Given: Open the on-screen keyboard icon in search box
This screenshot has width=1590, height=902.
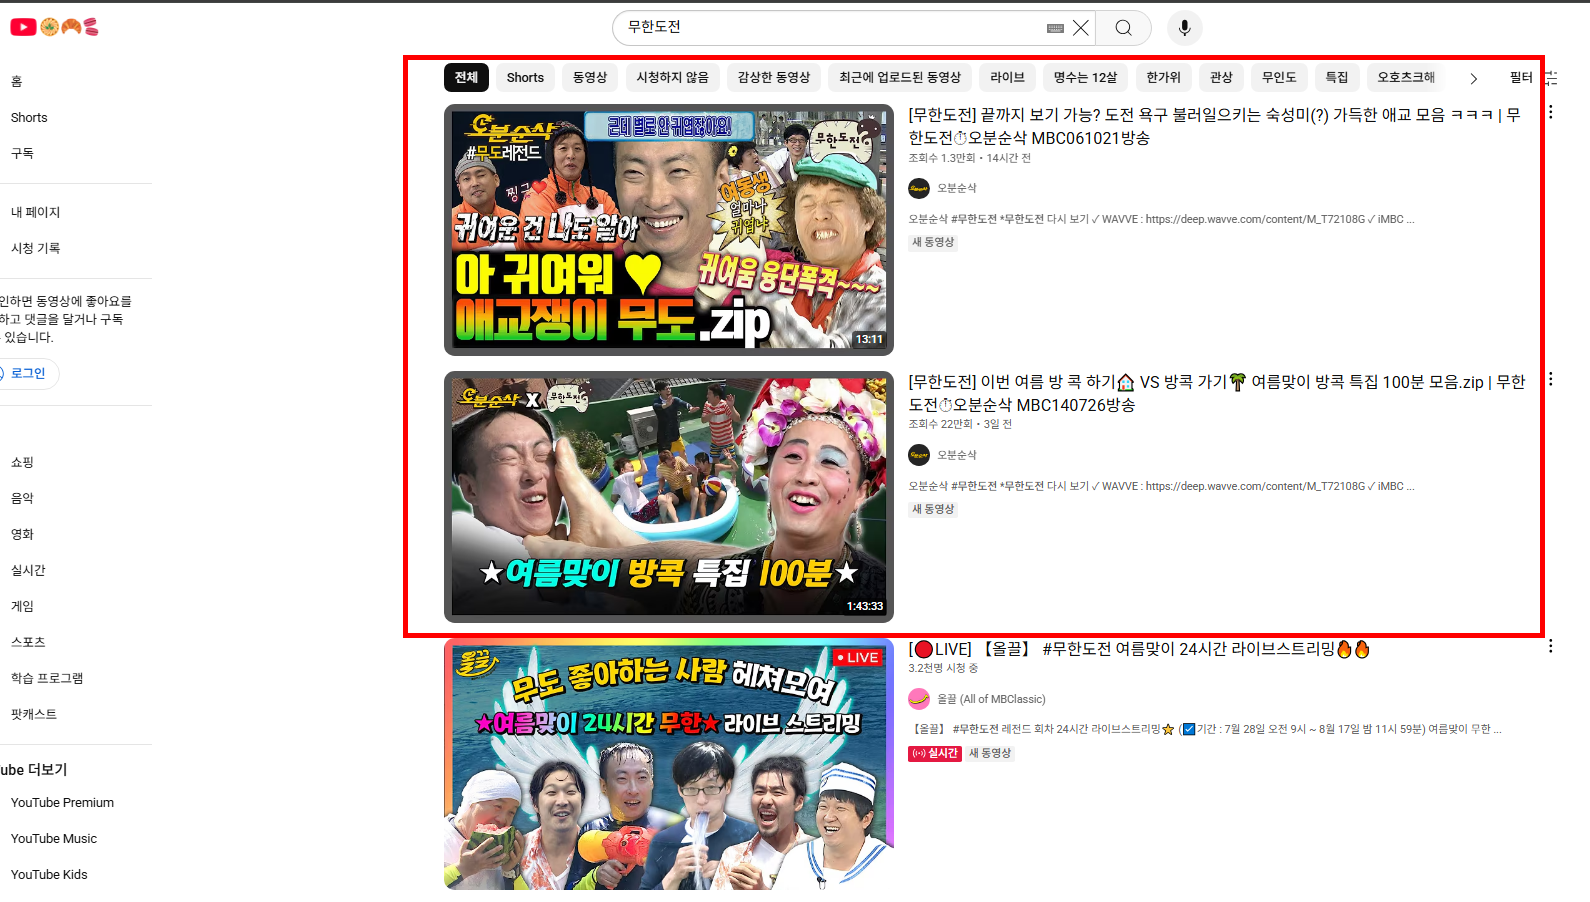Looking at the screenshot, I should 1055,28.
